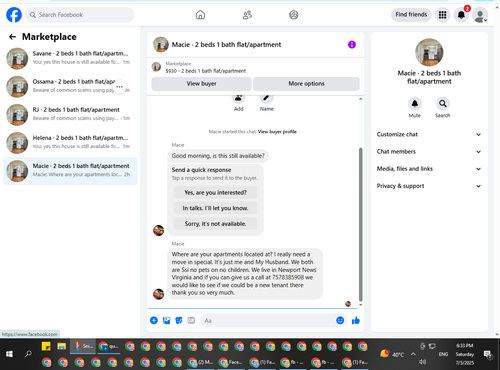Screen dimensions: 500x370
Task: Open File Explorer from the taskbar
Action: (62, 346)
